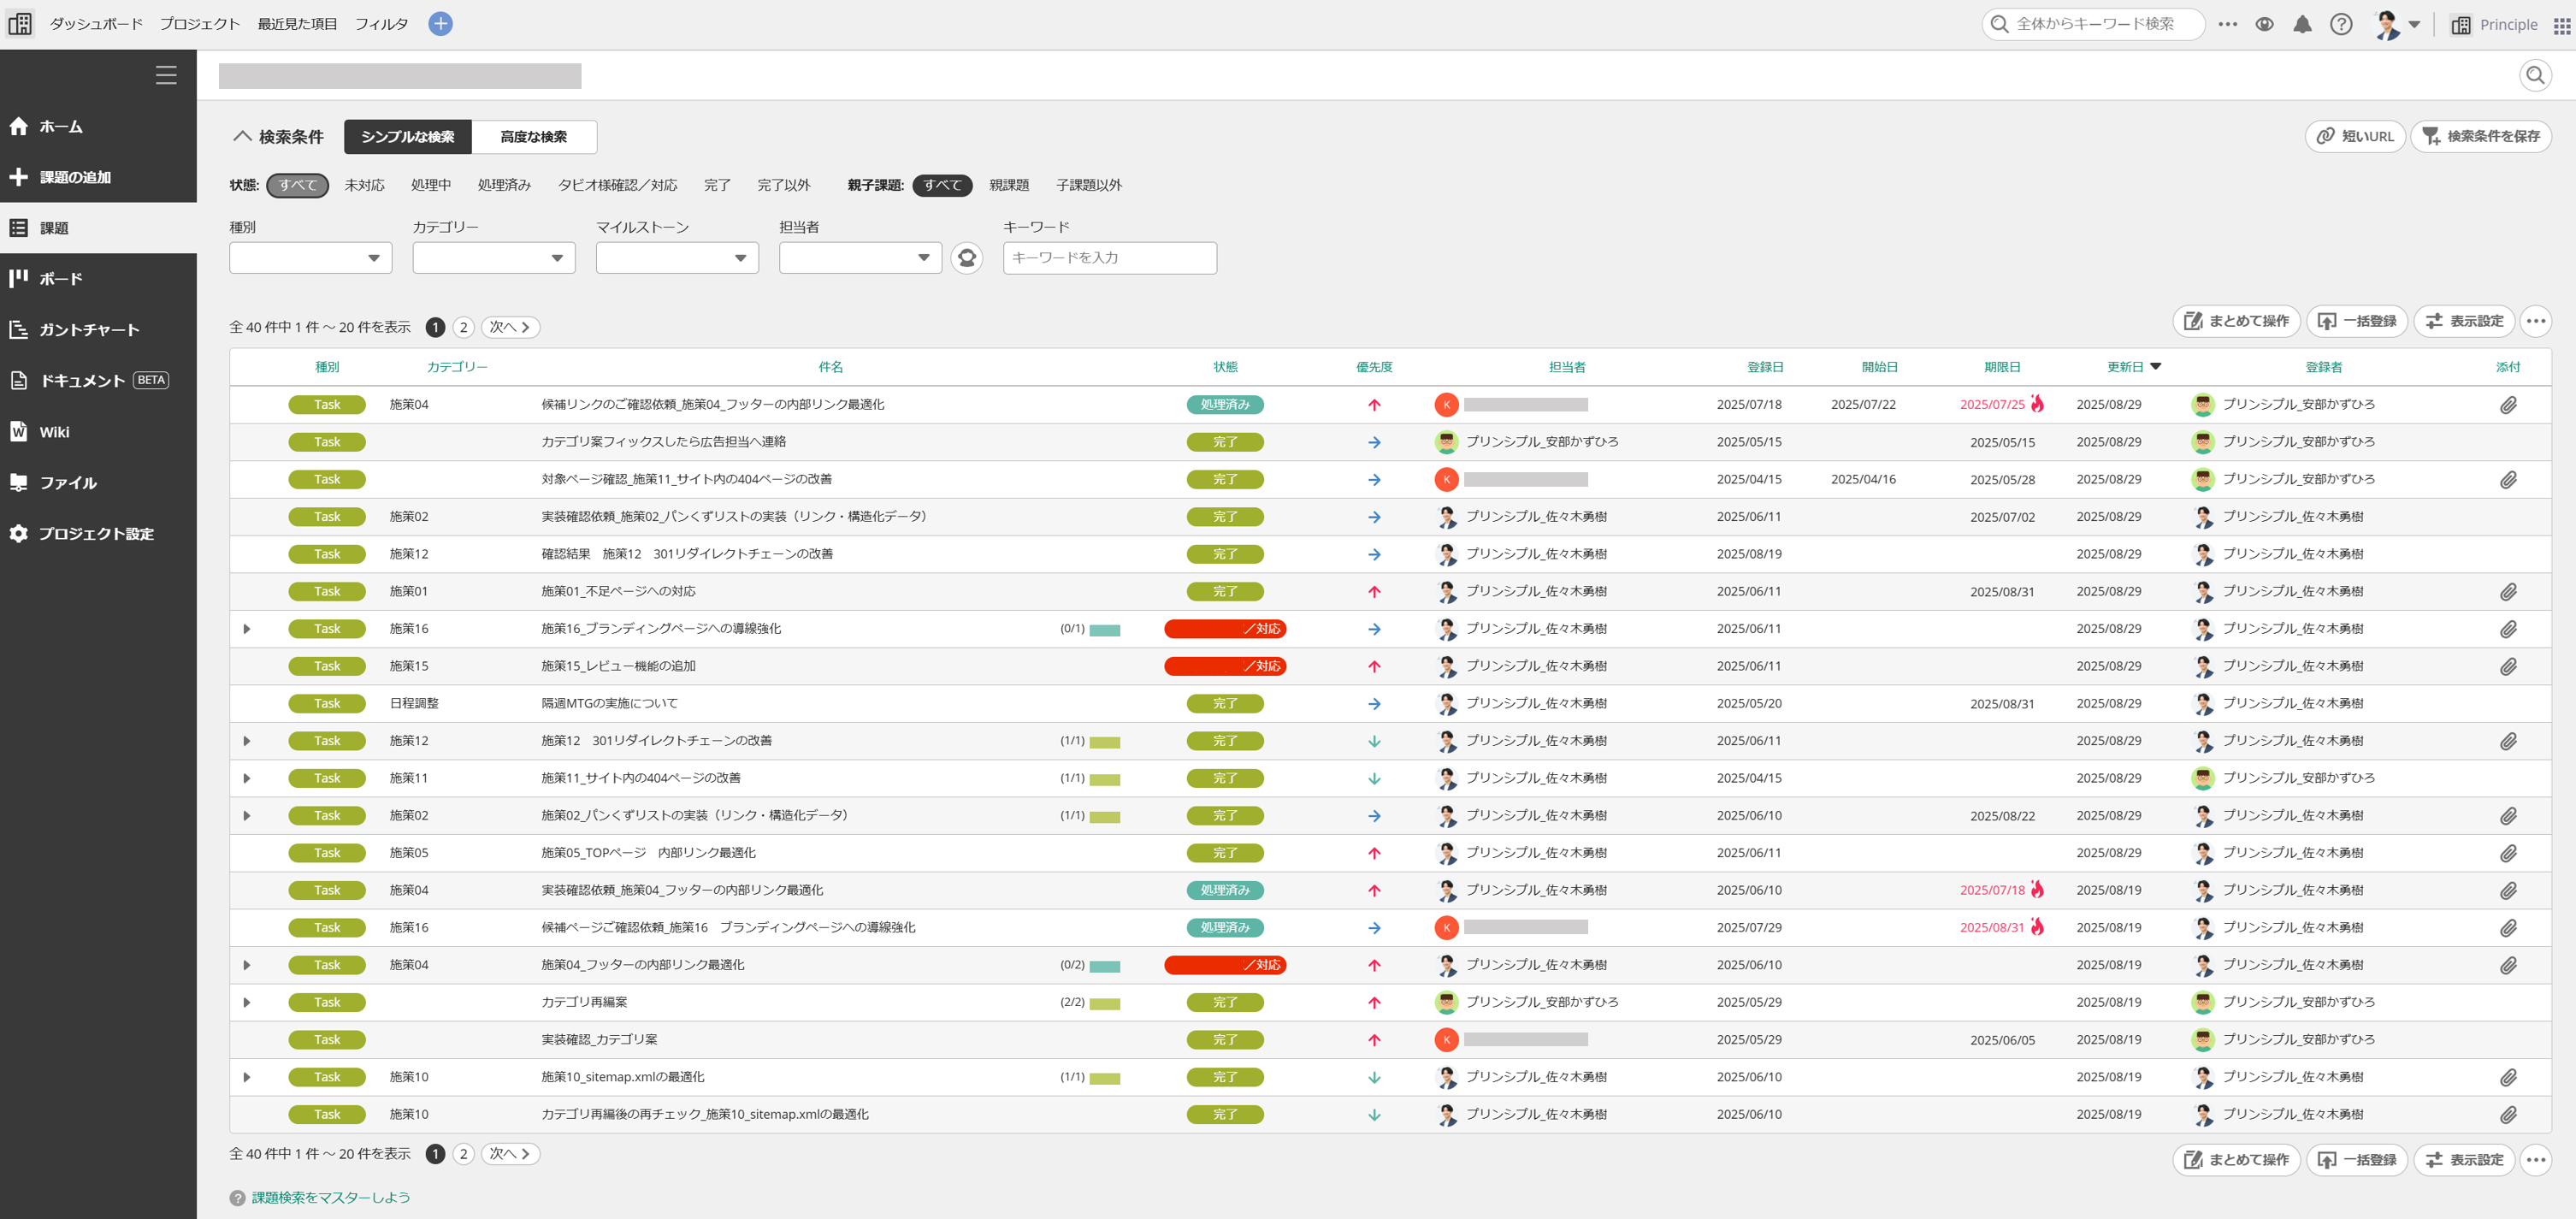Select 親課題 parent-child filter

click(x=1008, y=185)
